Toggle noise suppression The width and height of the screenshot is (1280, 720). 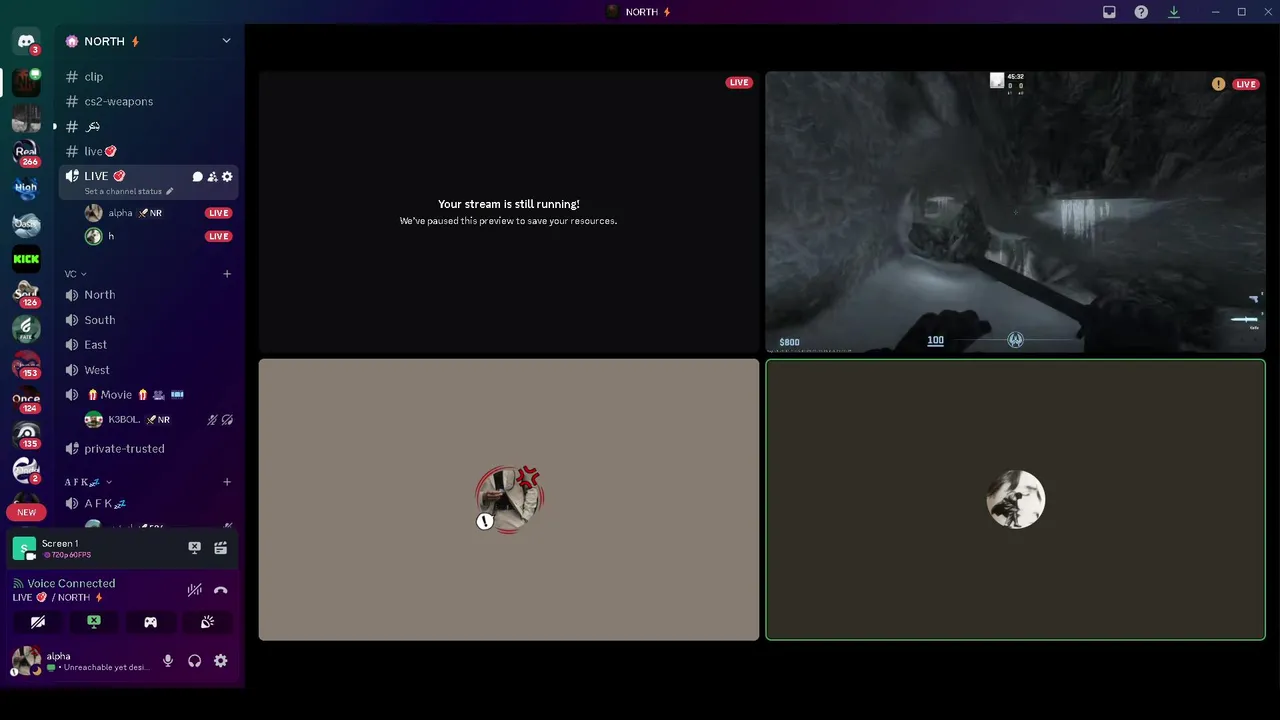194,590
